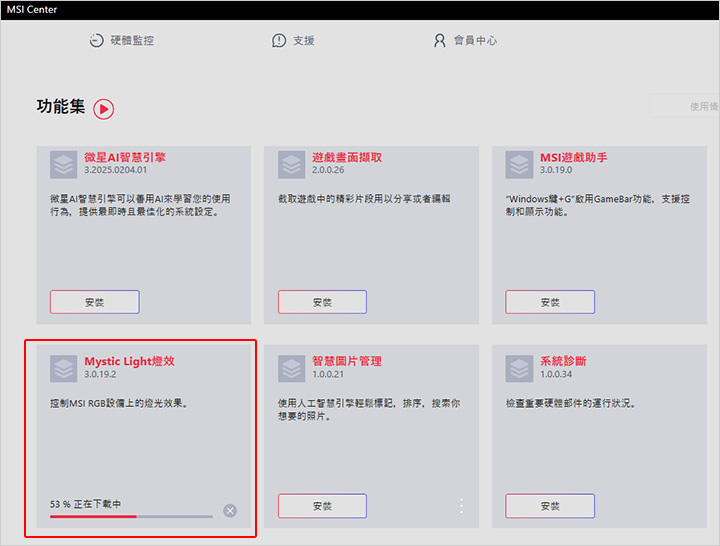Click the 遊戲畫面擷取 title
720x546 pixels.
click(x=347, y=158)
